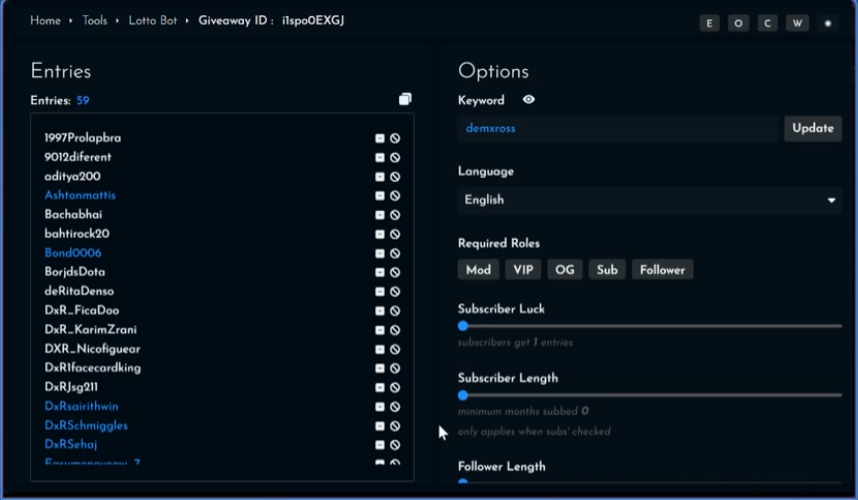The height and width of the screenshot is (500, 858).
Task: Remove entry BorjdsDota with minus icon
Action: point(380,272)
